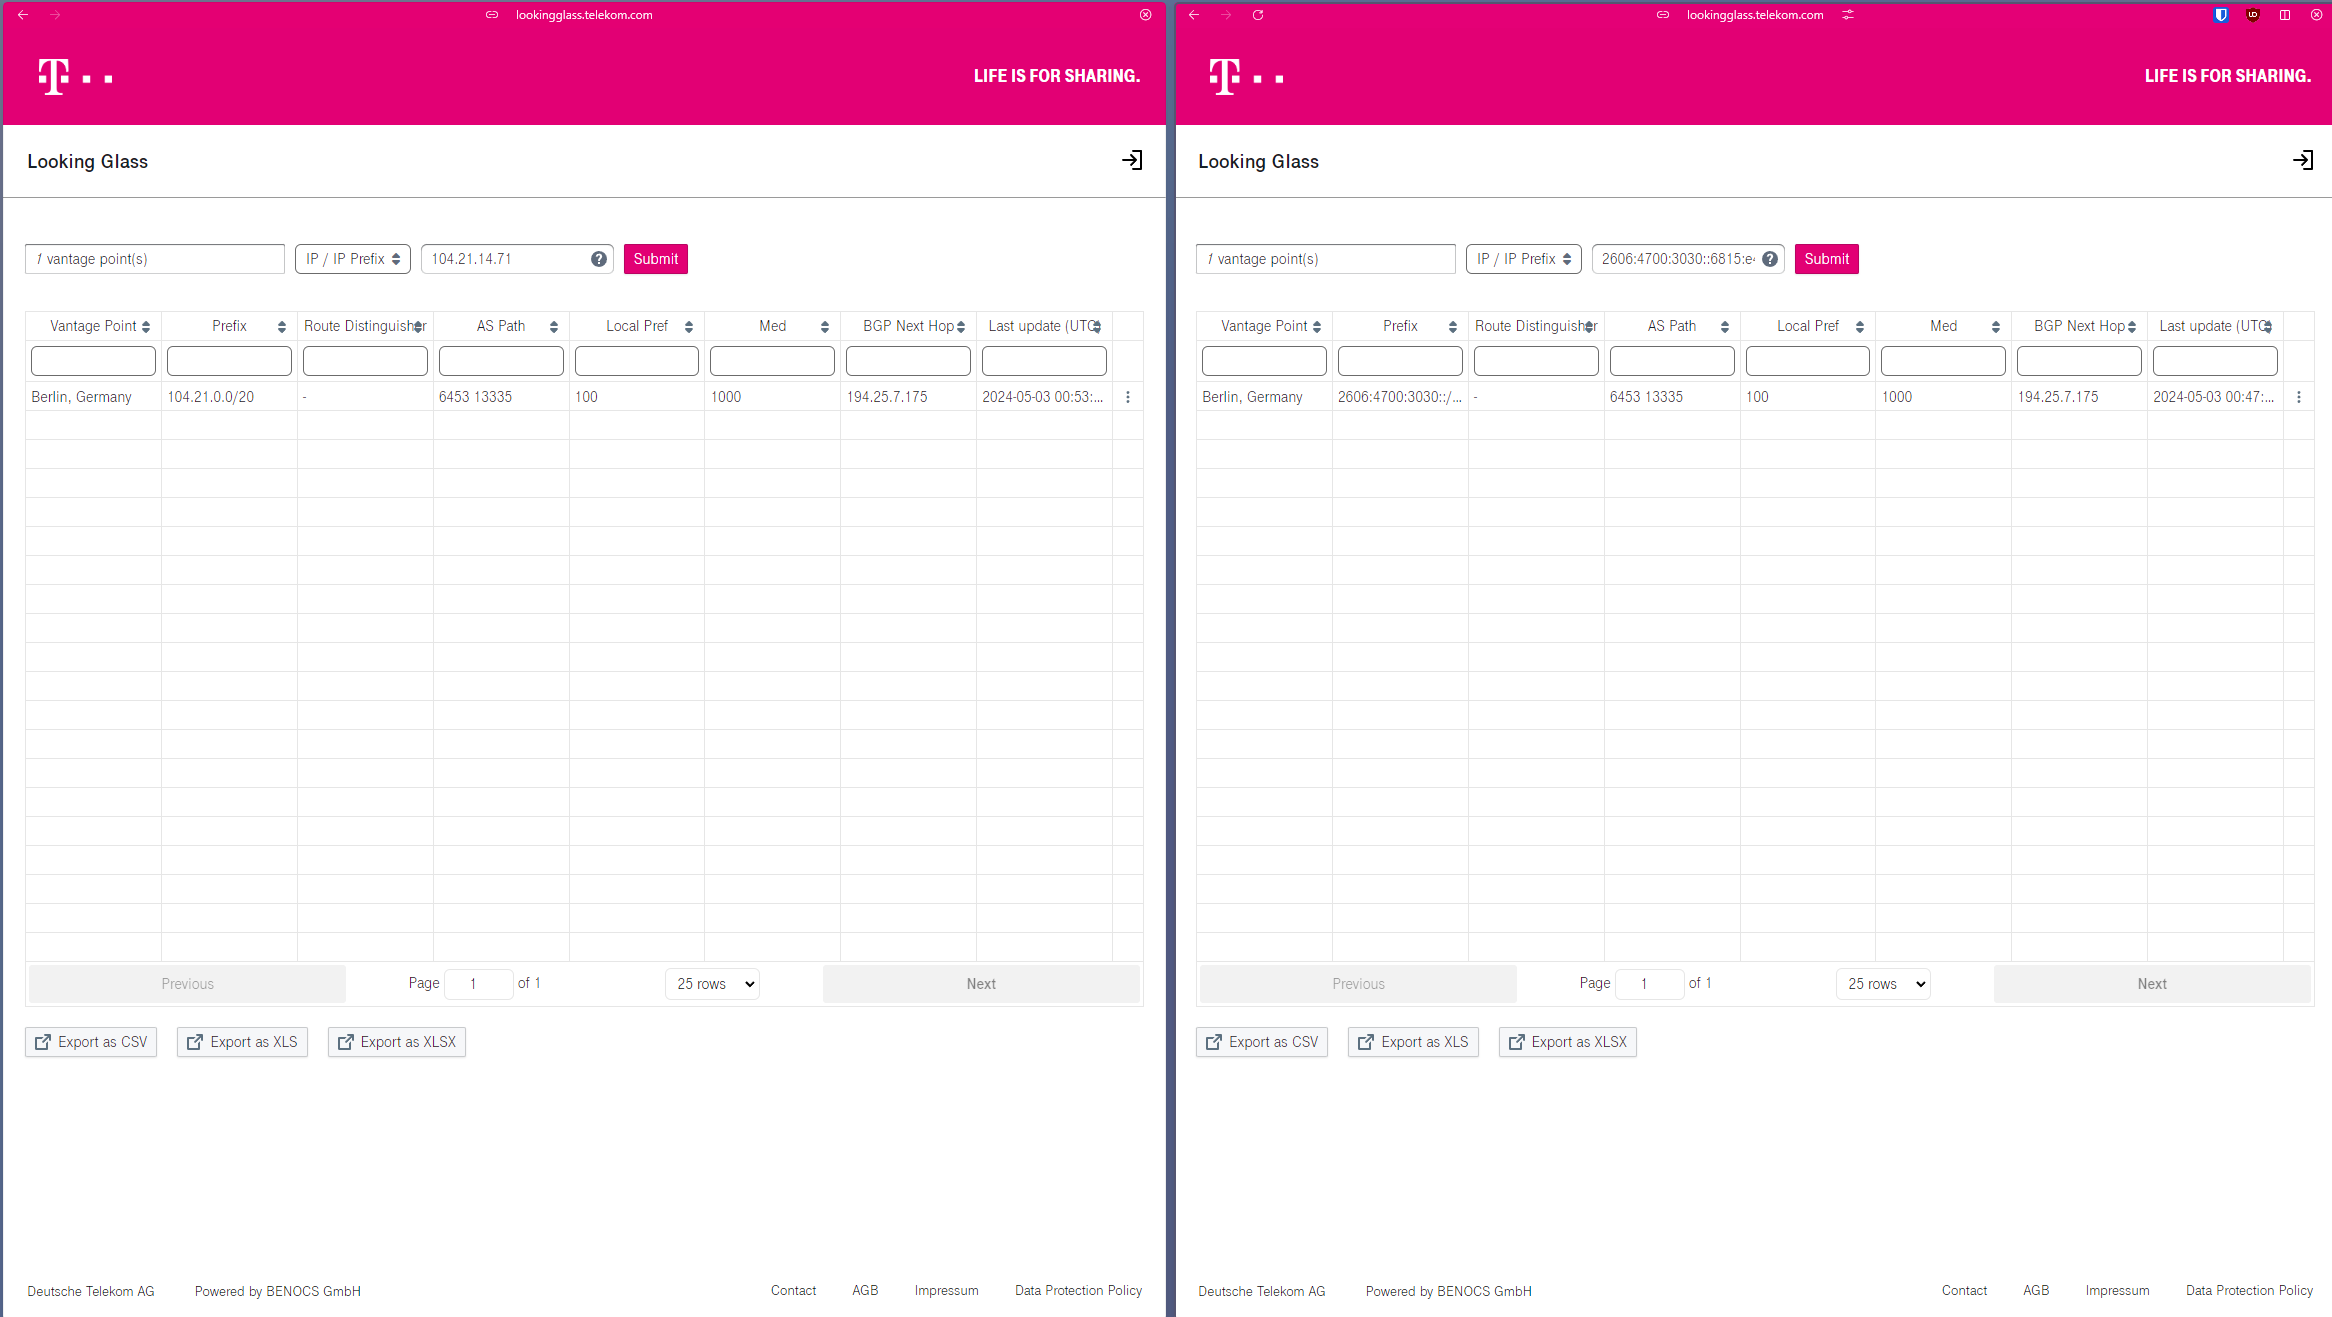Open Data Protection Policy in right footer

tap(2249, 1290)
